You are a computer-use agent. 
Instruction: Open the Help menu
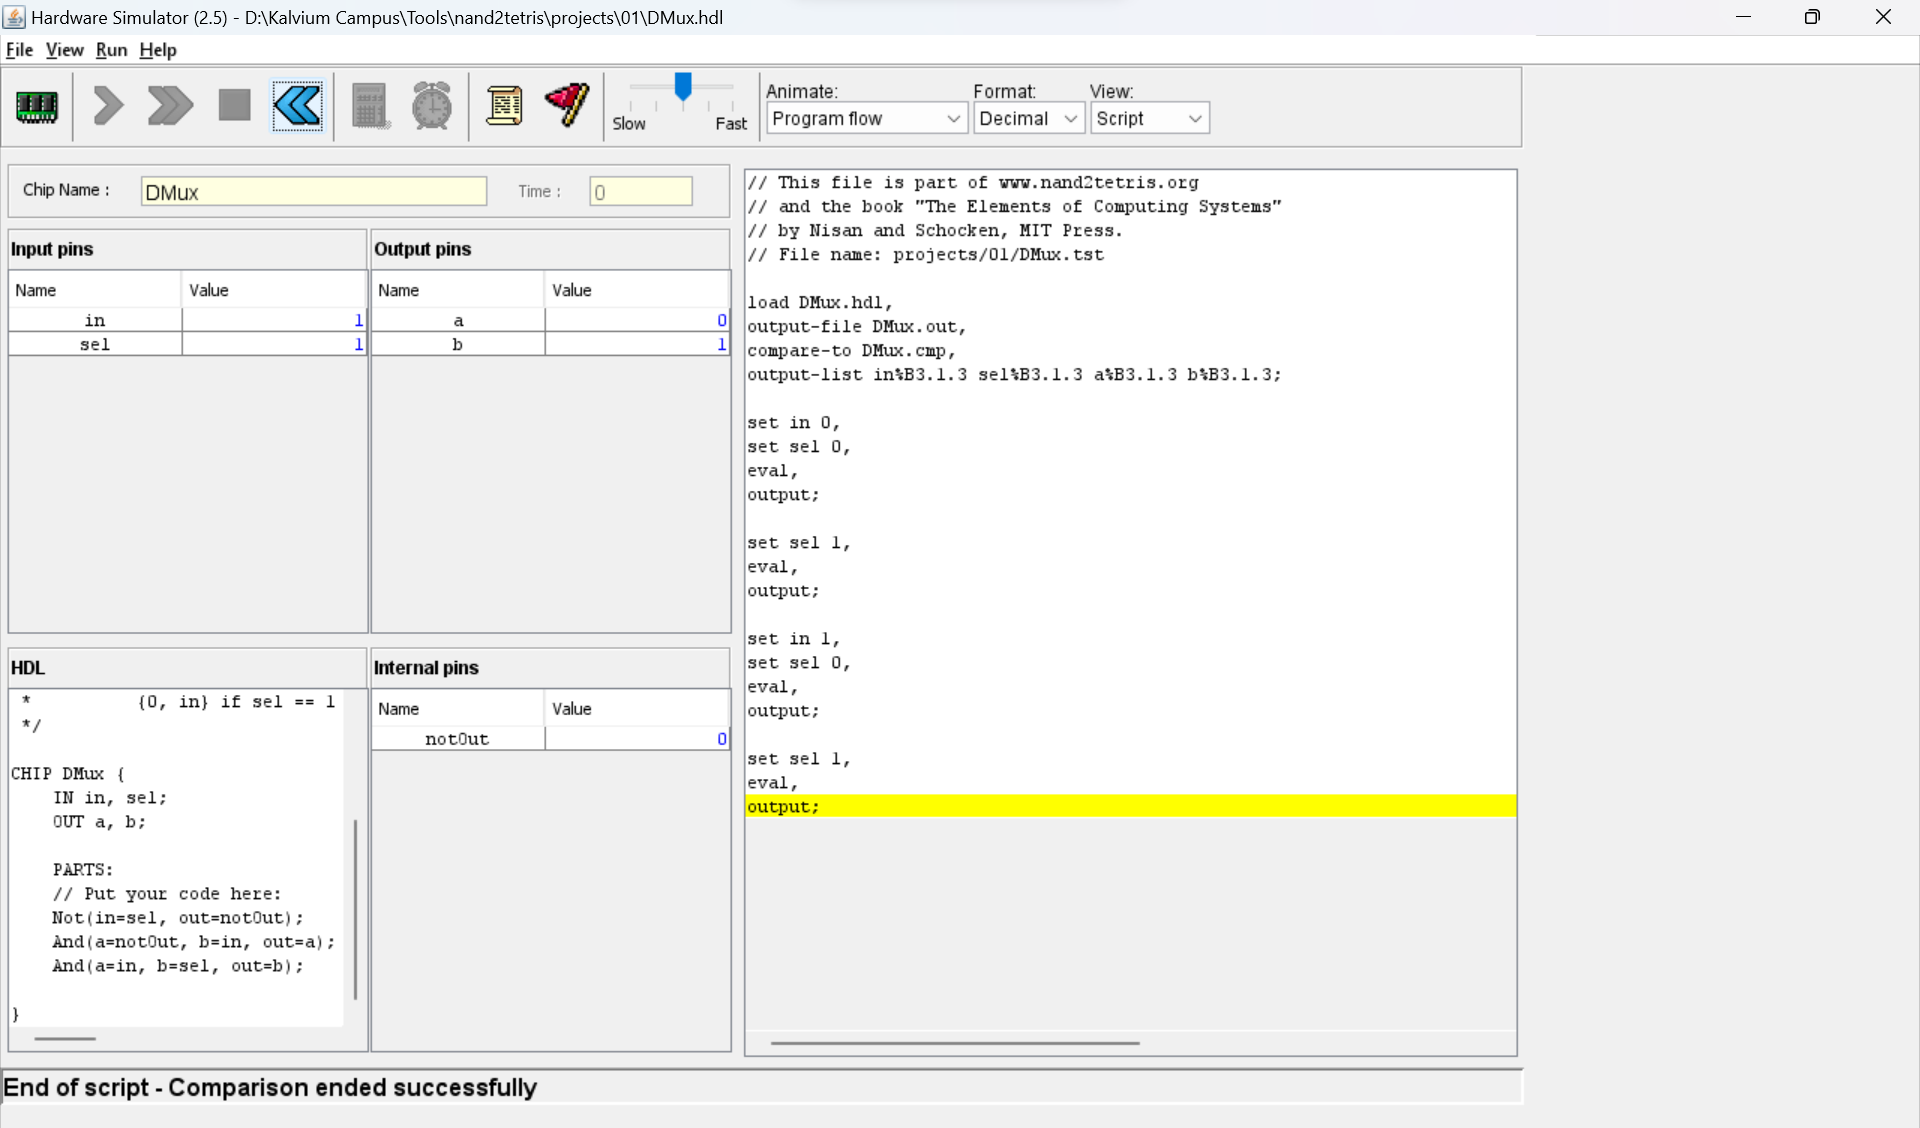point(157,50)
